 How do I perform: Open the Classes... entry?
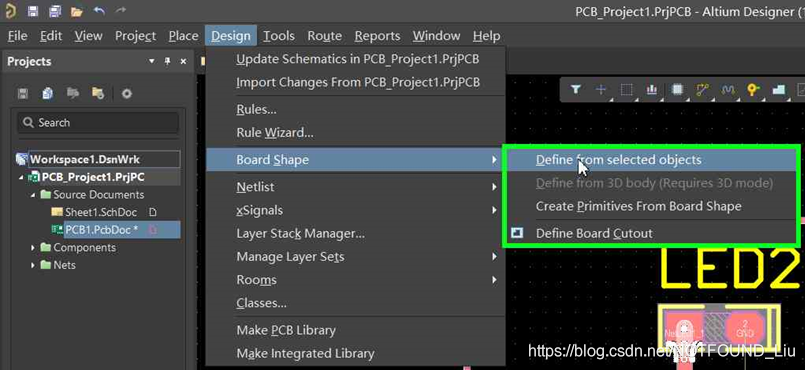356,303
